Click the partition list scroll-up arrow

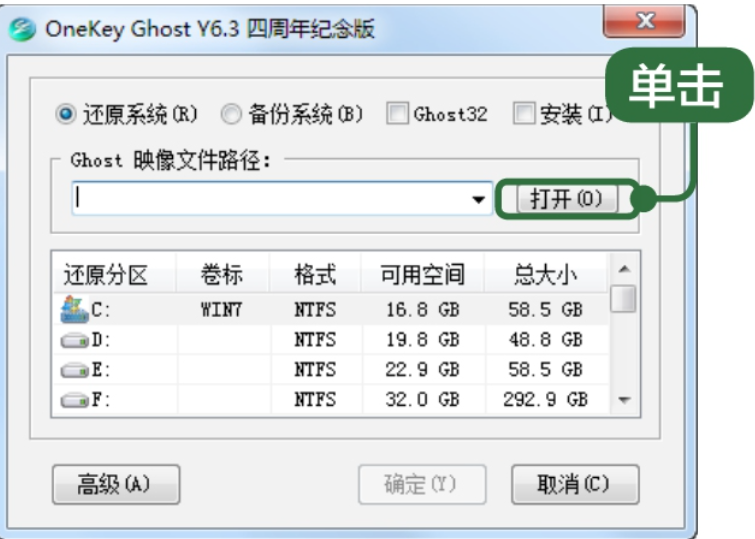click(624, 269)
